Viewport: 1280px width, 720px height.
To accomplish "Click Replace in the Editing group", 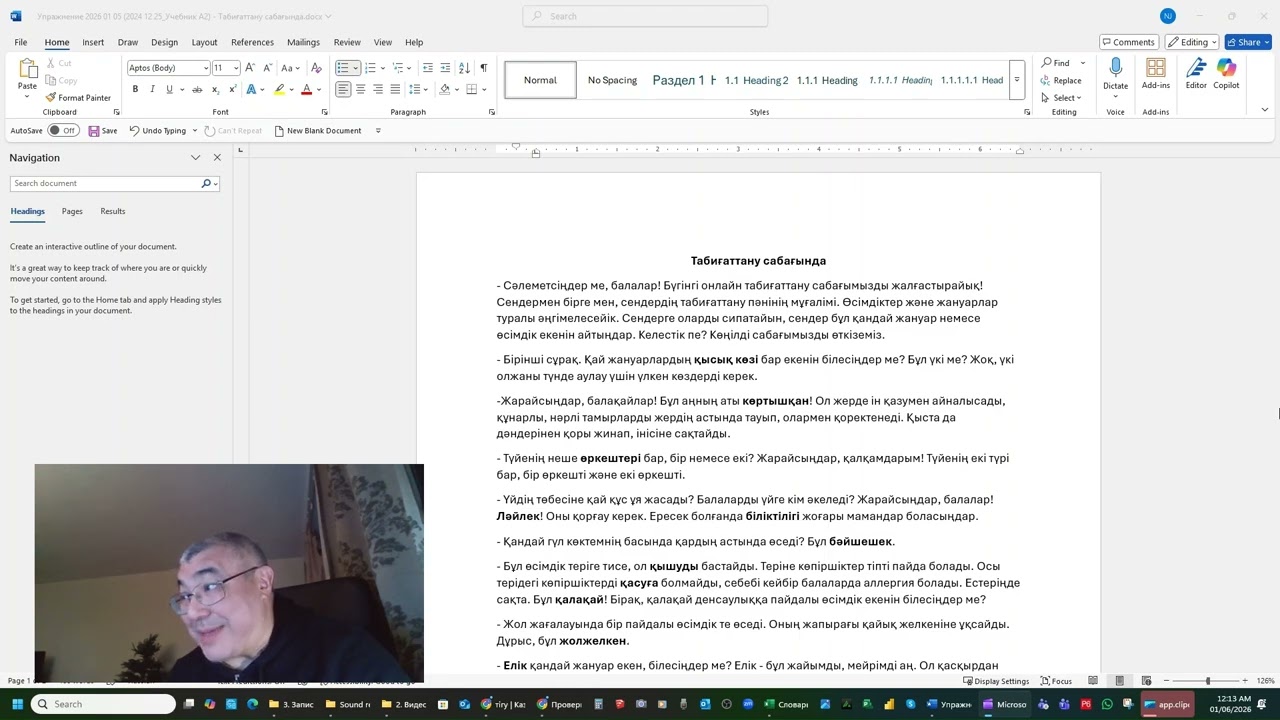I will (1061, 80).
